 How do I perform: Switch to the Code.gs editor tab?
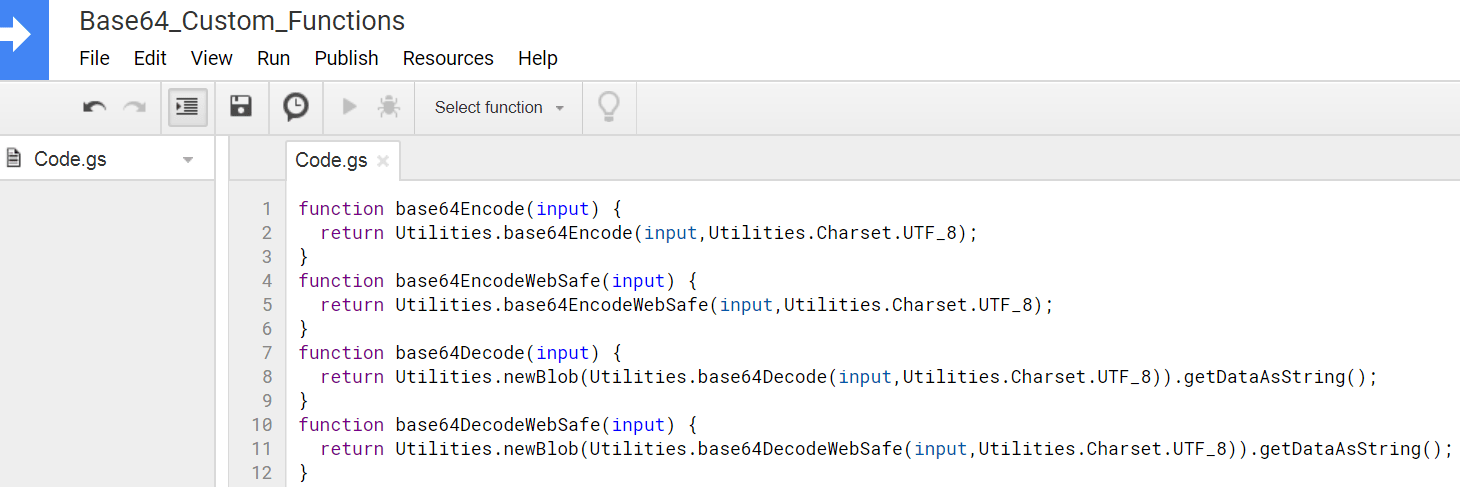click(331, 160)
